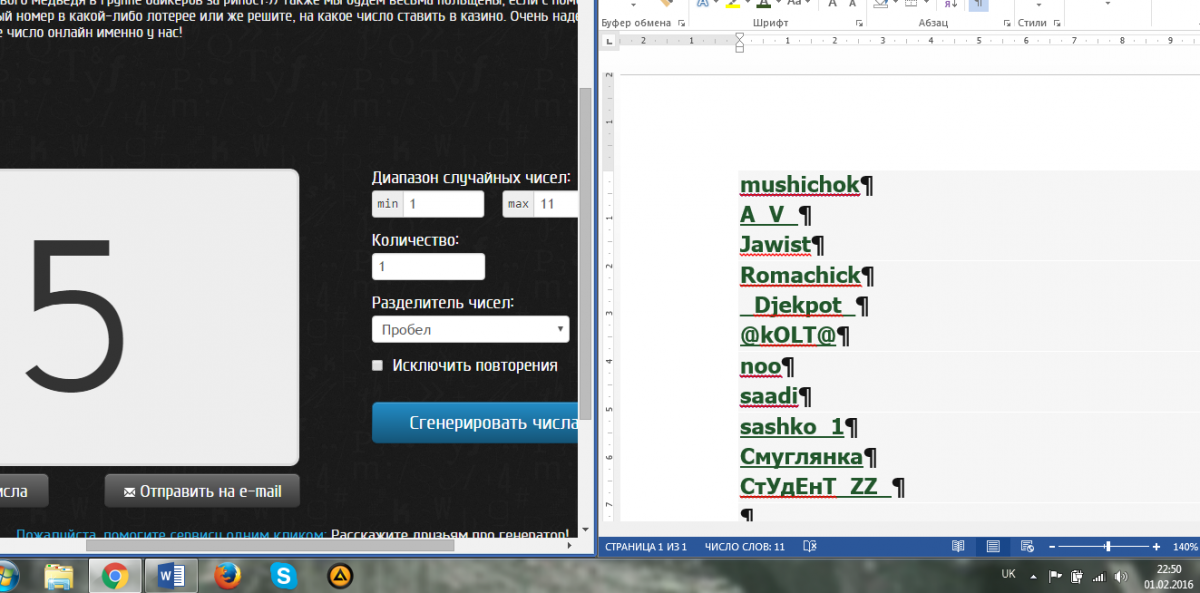The image size is (1200, 593).
Task: Click the power battery tray icon
Action: click(1077, 576)
